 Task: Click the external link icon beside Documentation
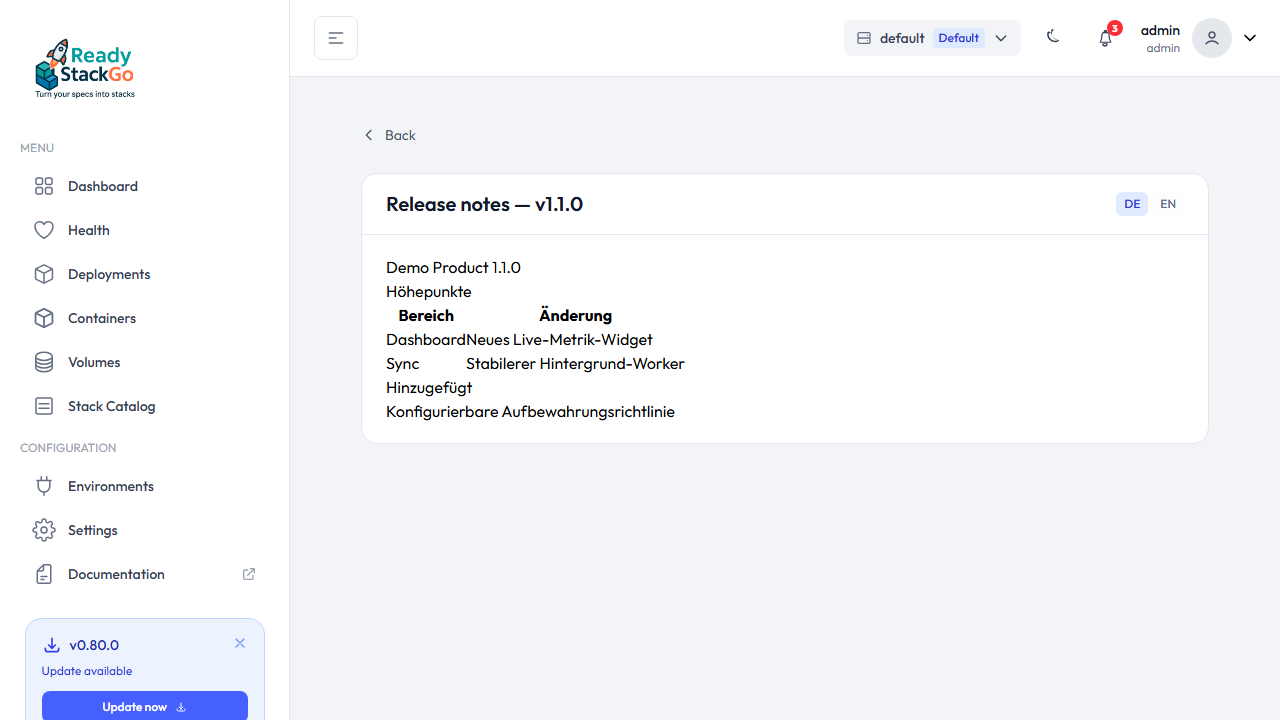249,574
